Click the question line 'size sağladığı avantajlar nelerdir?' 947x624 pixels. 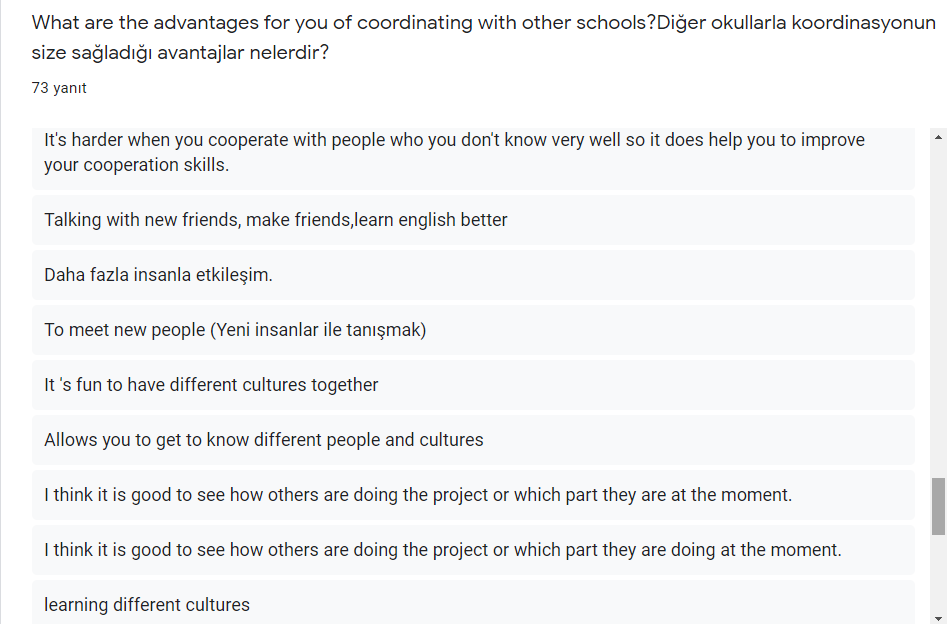(x=180, y=52)
